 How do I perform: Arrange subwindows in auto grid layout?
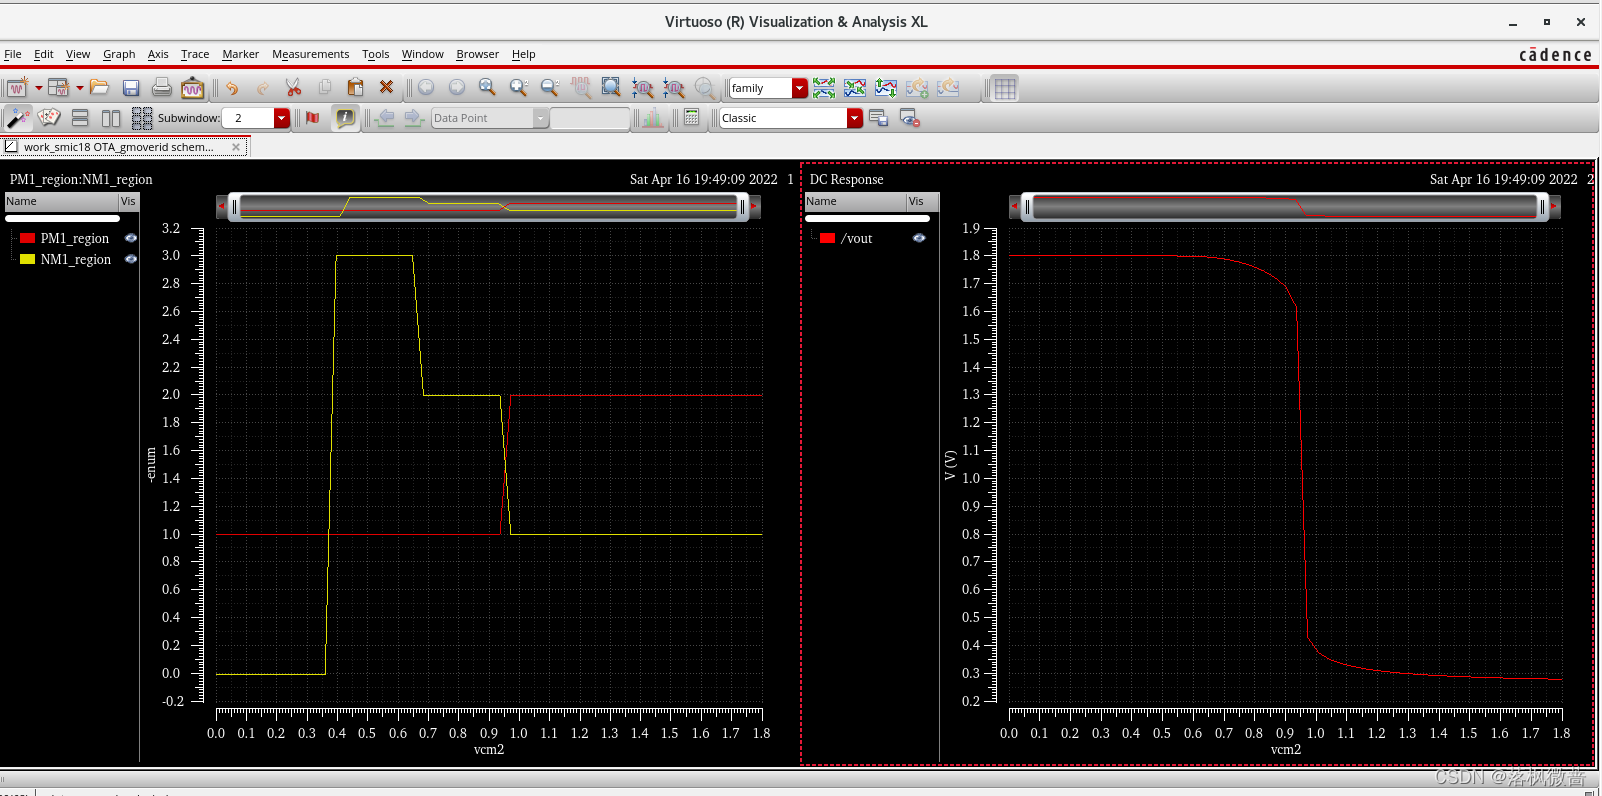tap(142, 118)
